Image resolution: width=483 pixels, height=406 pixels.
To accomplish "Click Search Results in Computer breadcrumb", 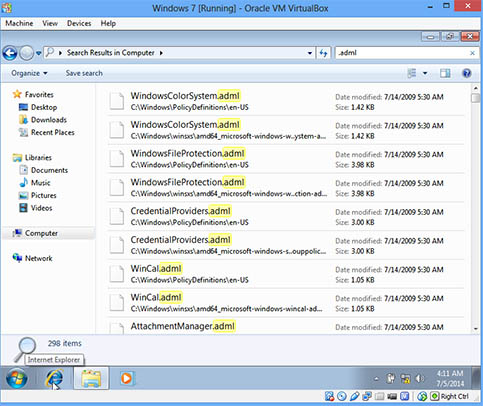I will [x=111, y=53].
